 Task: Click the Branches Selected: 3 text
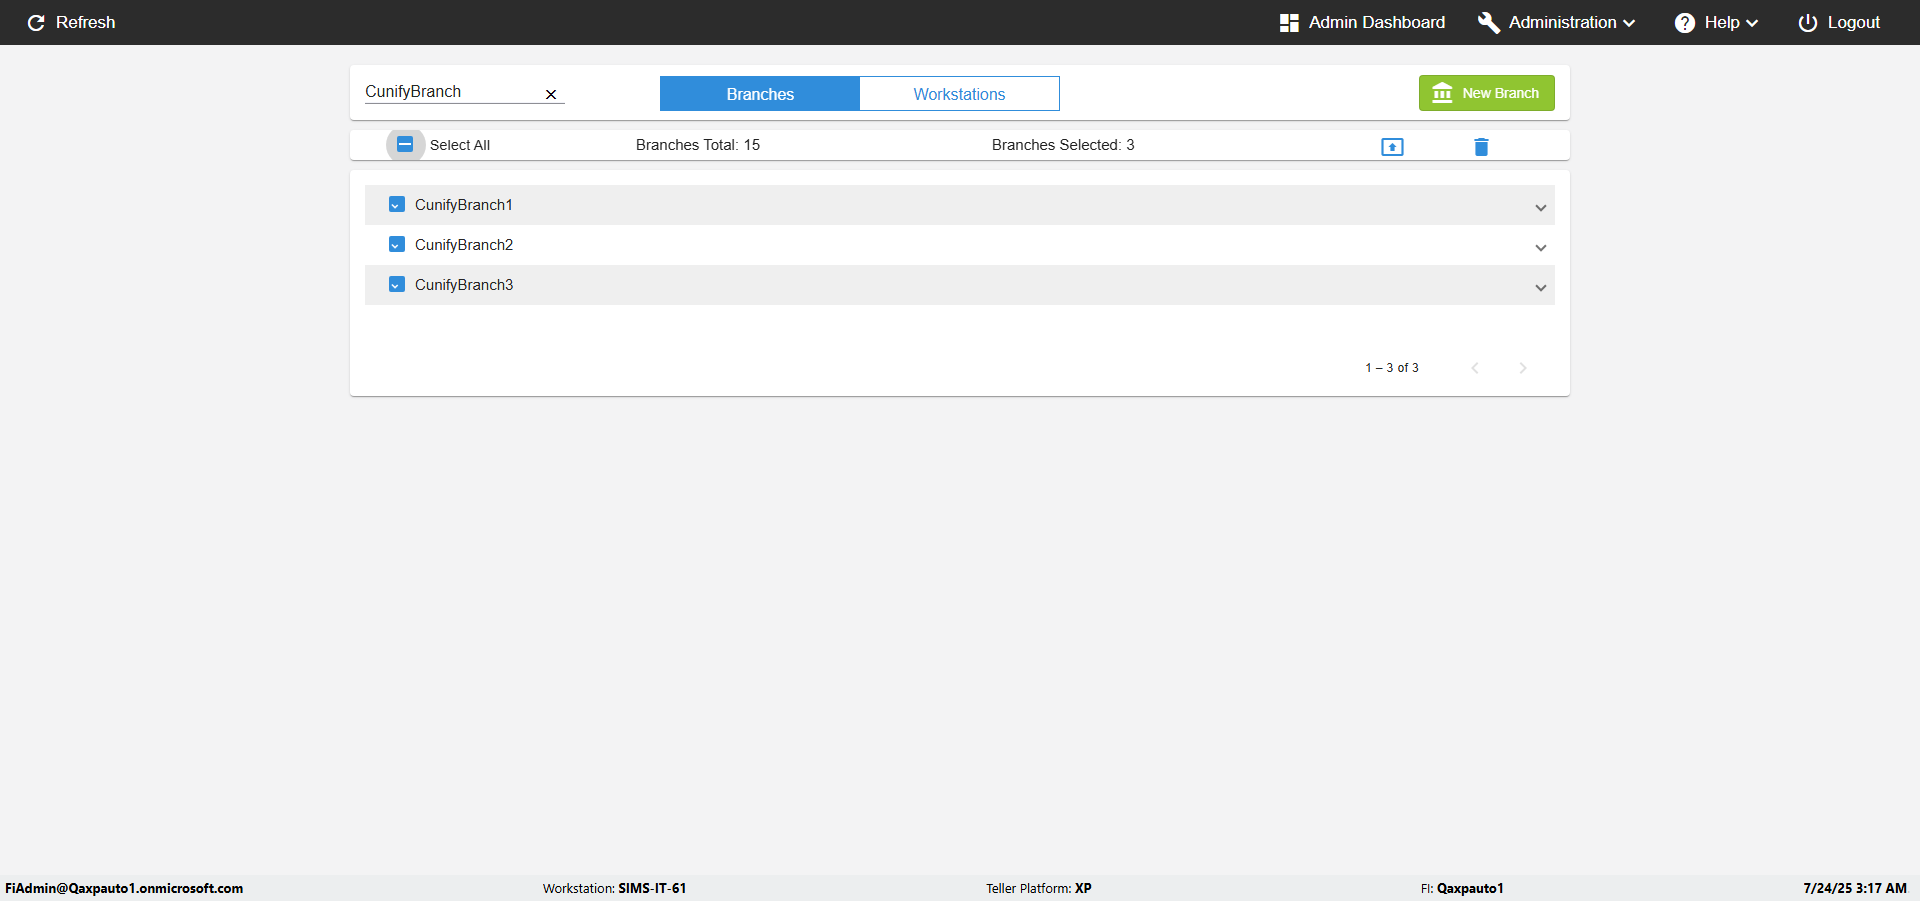1063,145
